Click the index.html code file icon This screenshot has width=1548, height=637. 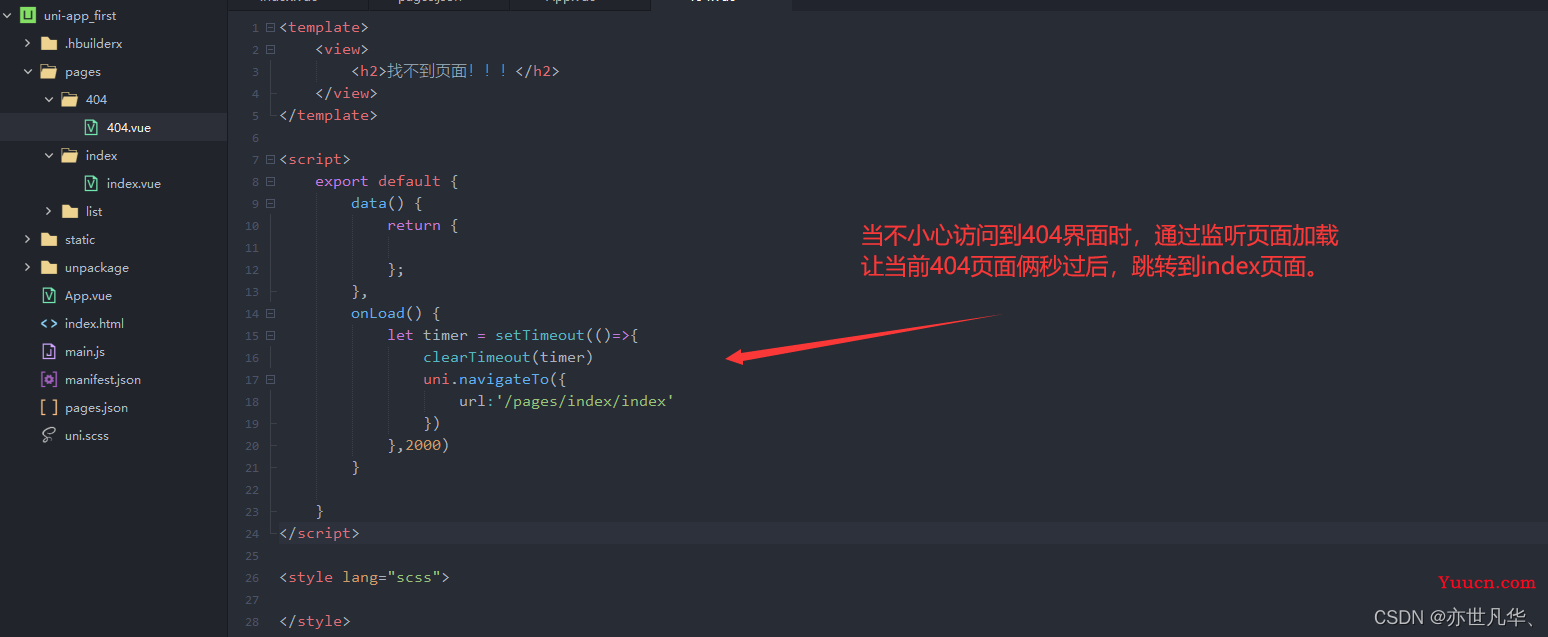coord(49,324)
